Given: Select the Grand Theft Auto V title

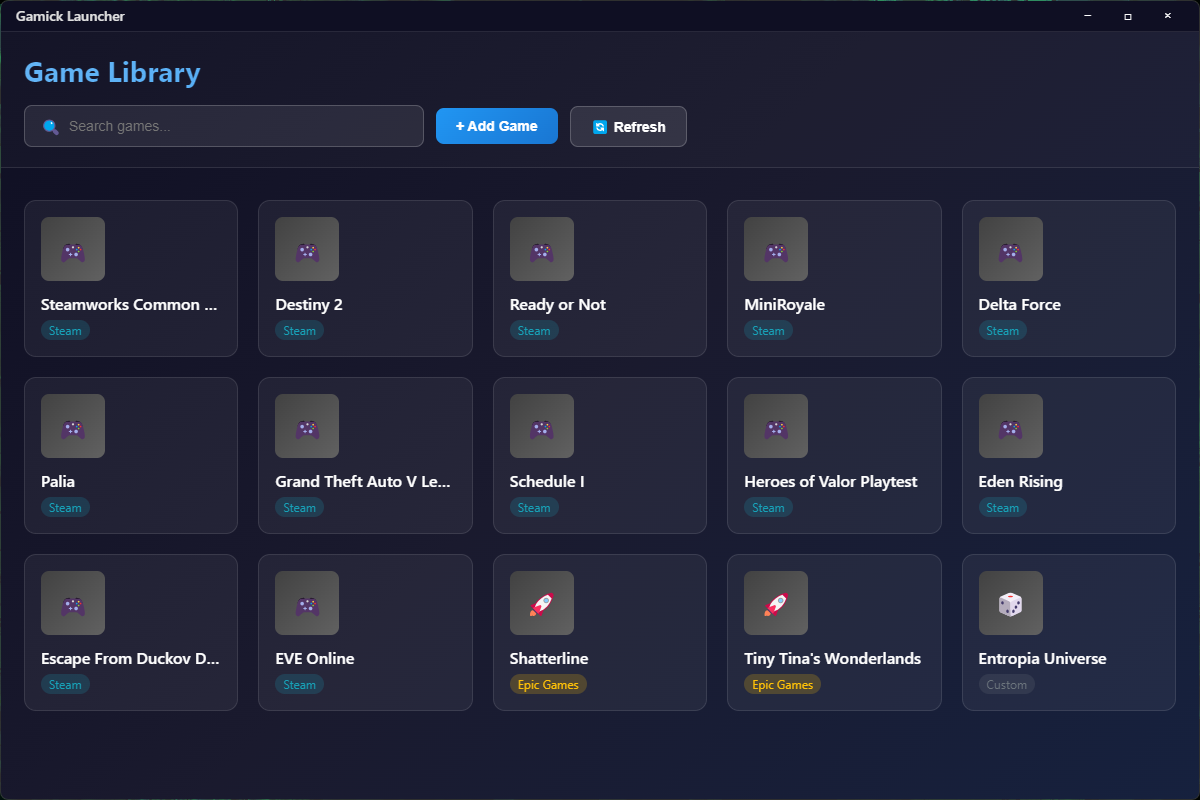Looking at the screenshot, I should coord(363,482).
